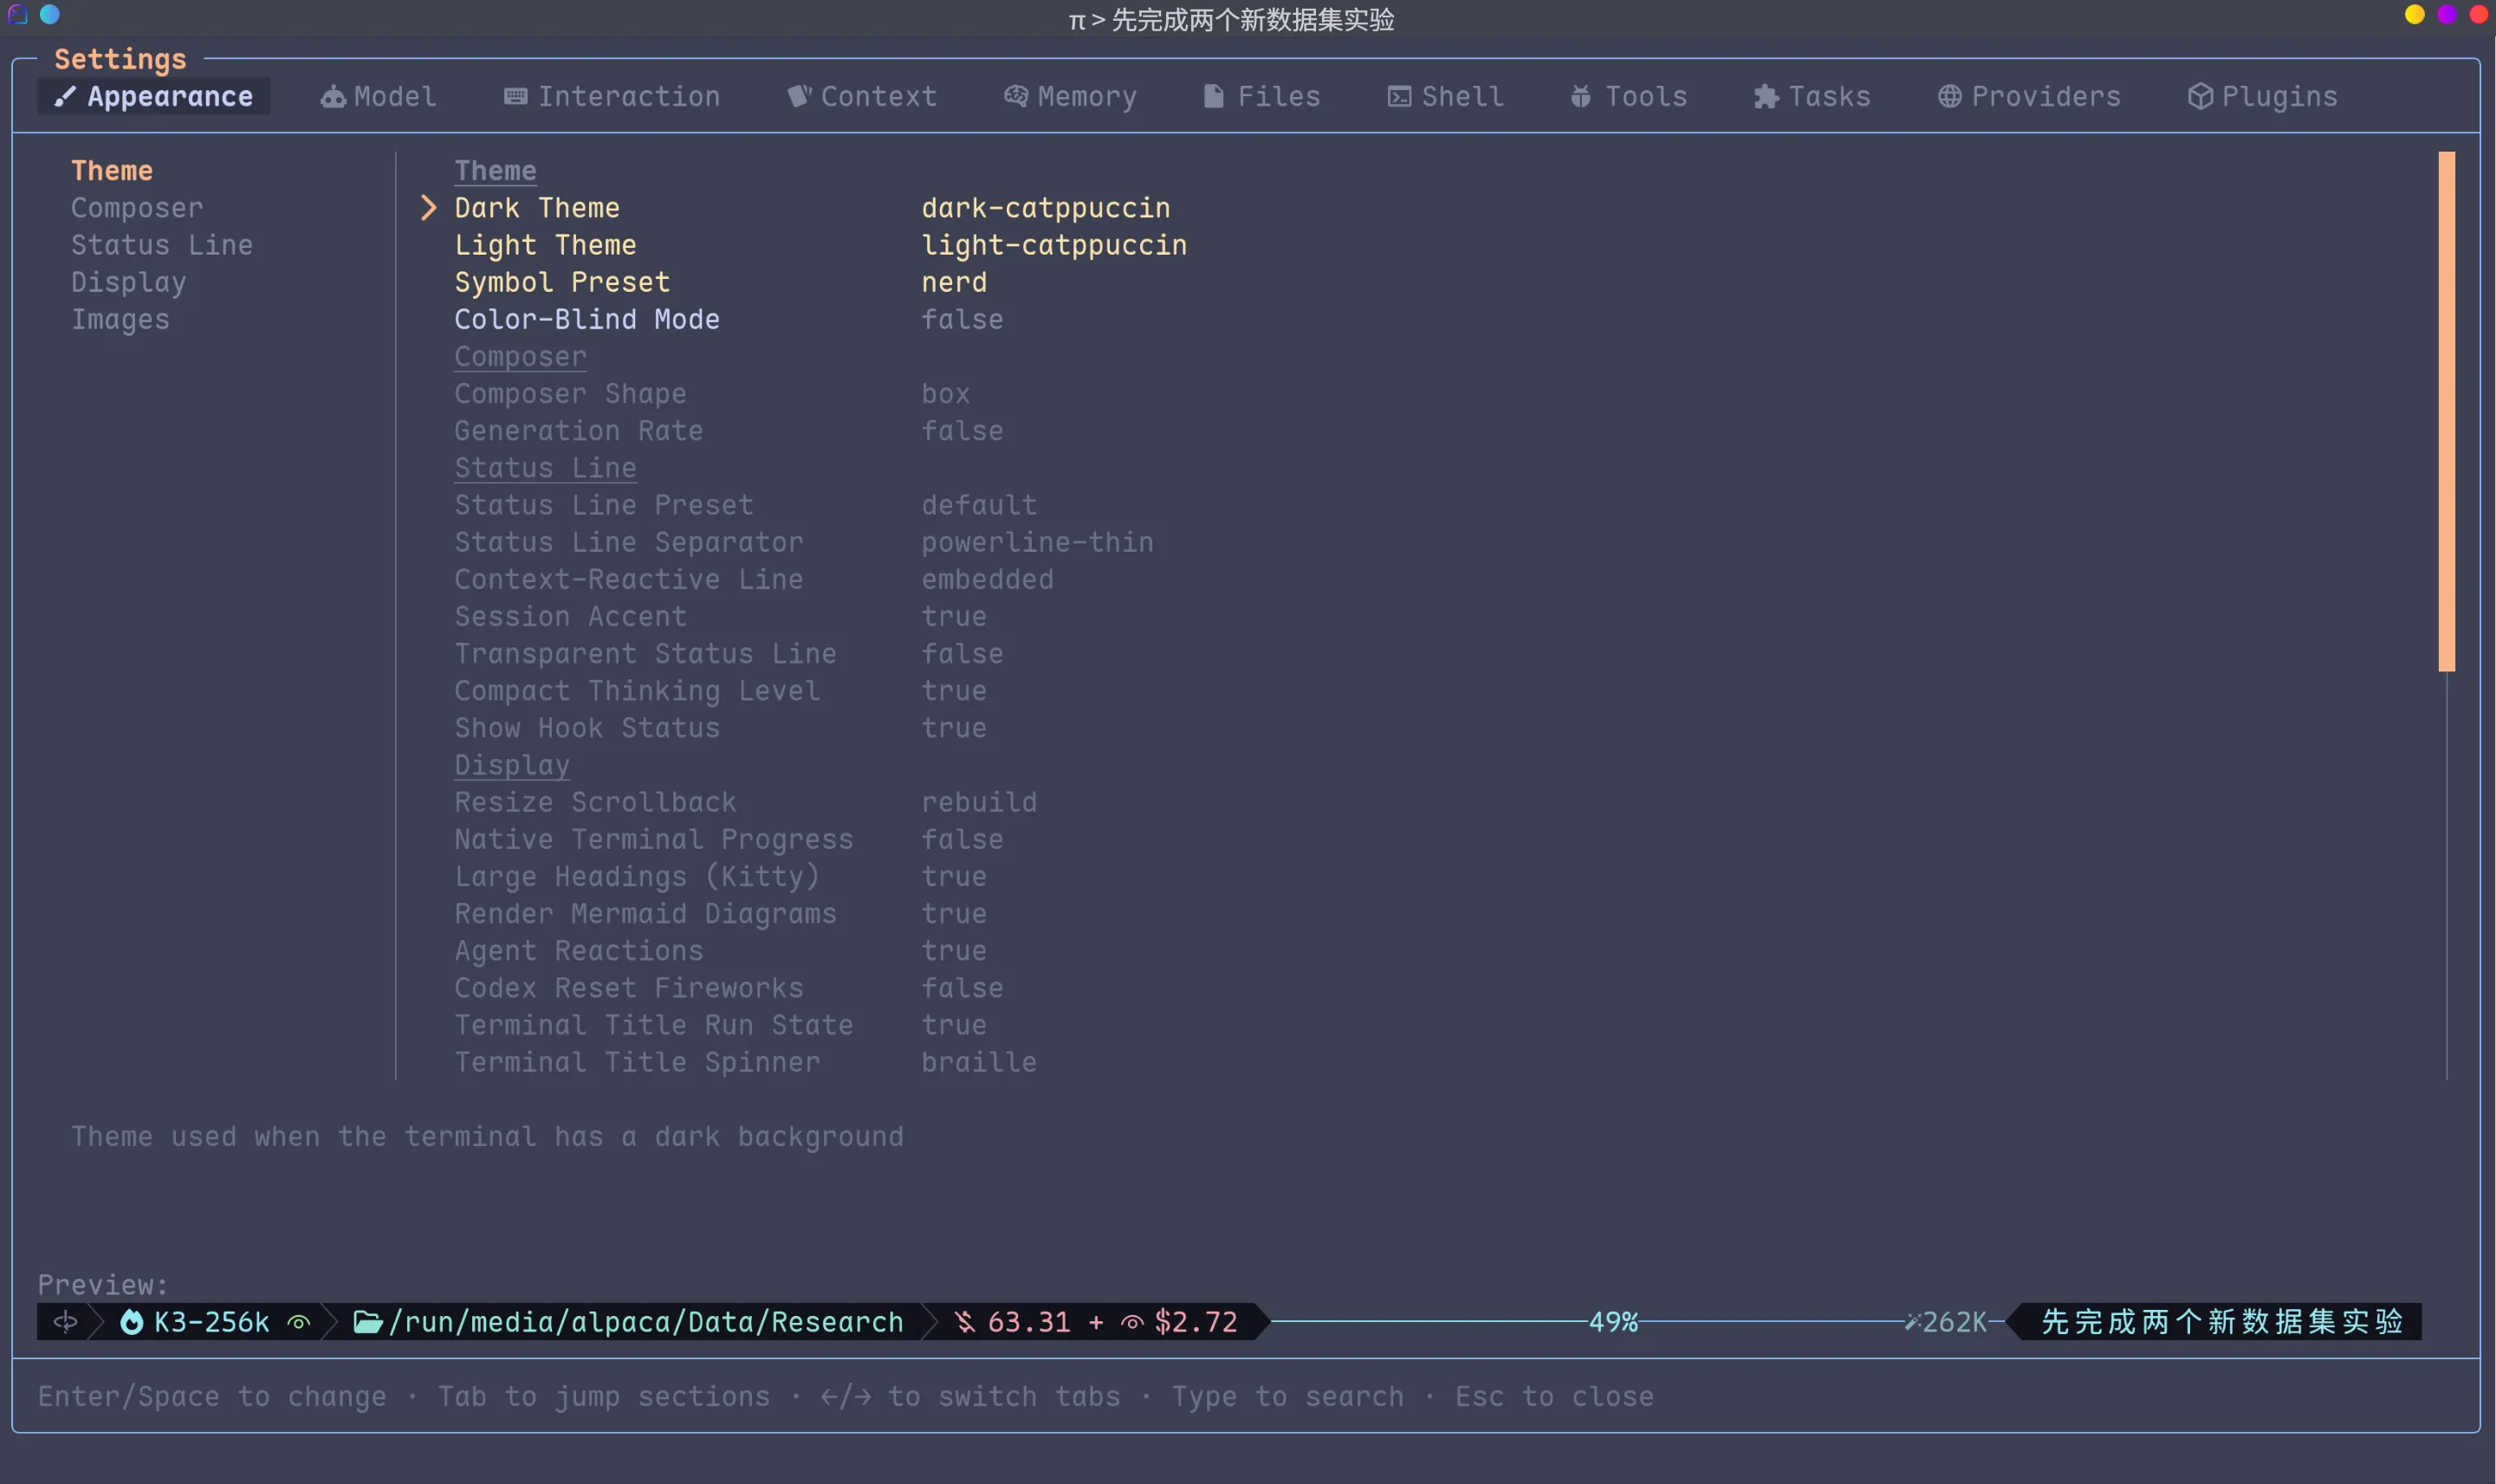Viewport: 2496px width, 1484px height.
Task: Change Composer Shape value box
Action: tap(945, 394)
